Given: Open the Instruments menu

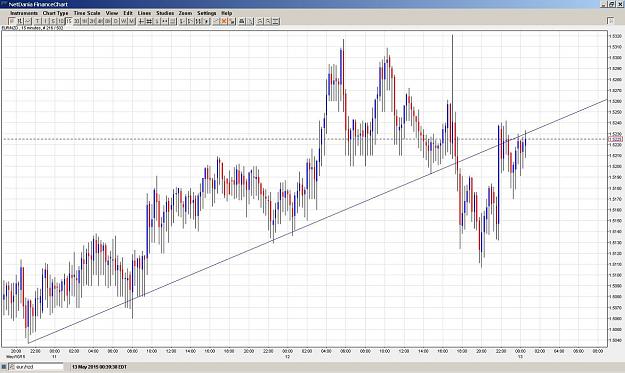Looking at the screenshot, I should (x=24, y=13).
